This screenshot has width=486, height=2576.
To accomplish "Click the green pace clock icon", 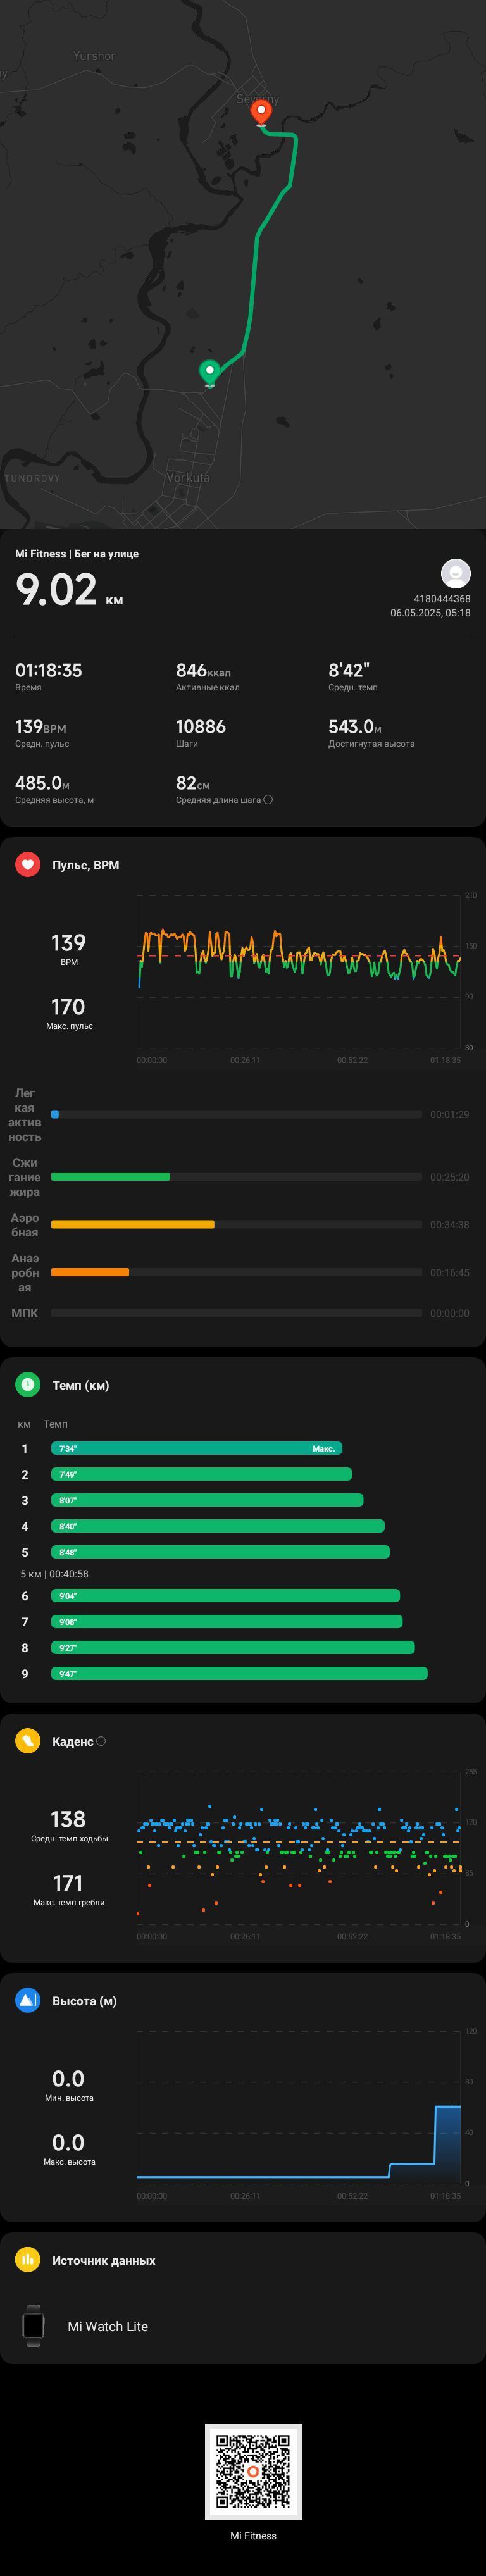I will click(28, 1385).
